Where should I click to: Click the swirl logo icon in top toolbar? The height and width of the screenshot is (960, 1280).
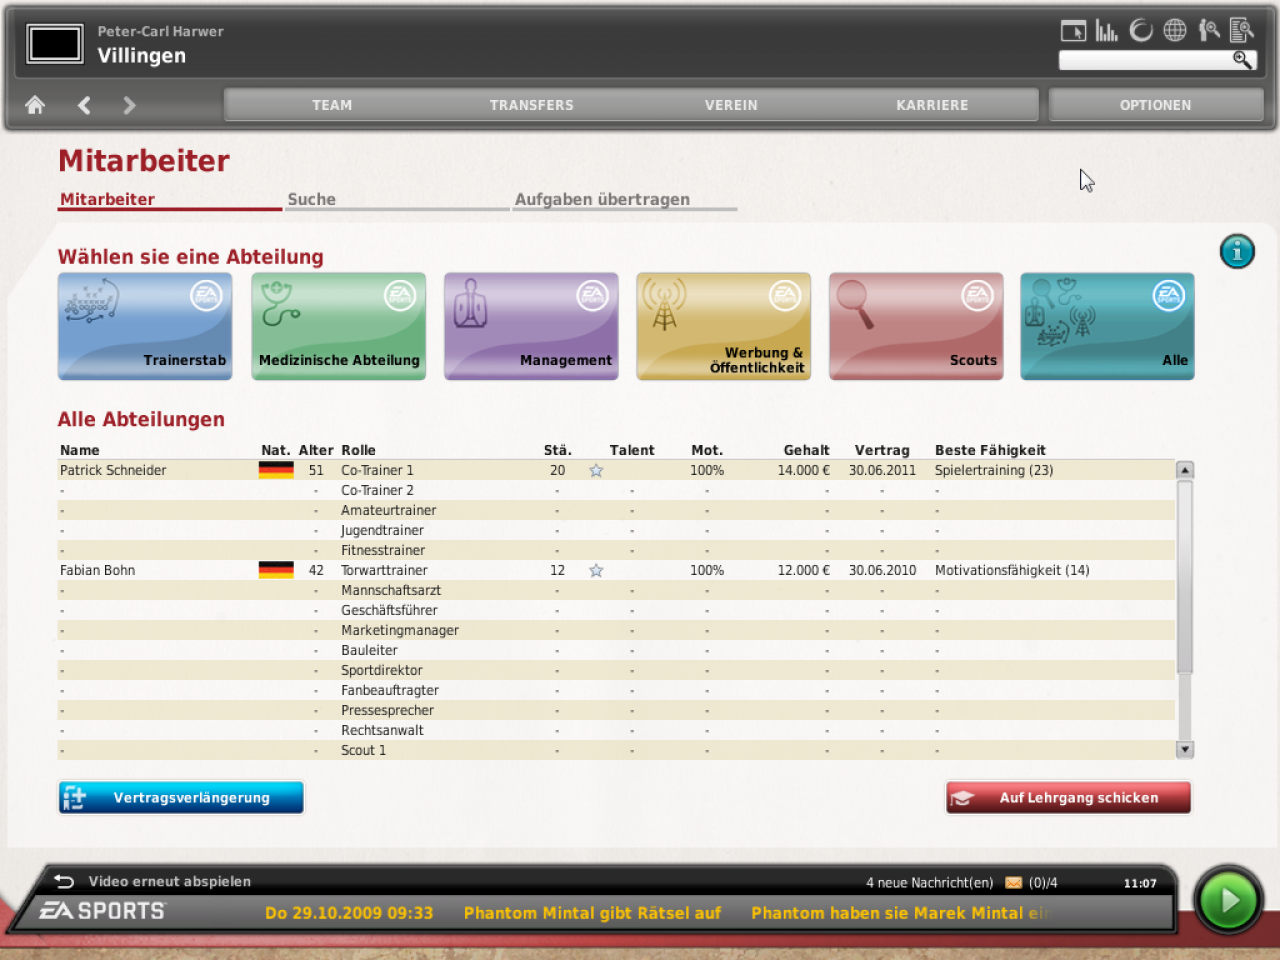point(1141,30)
